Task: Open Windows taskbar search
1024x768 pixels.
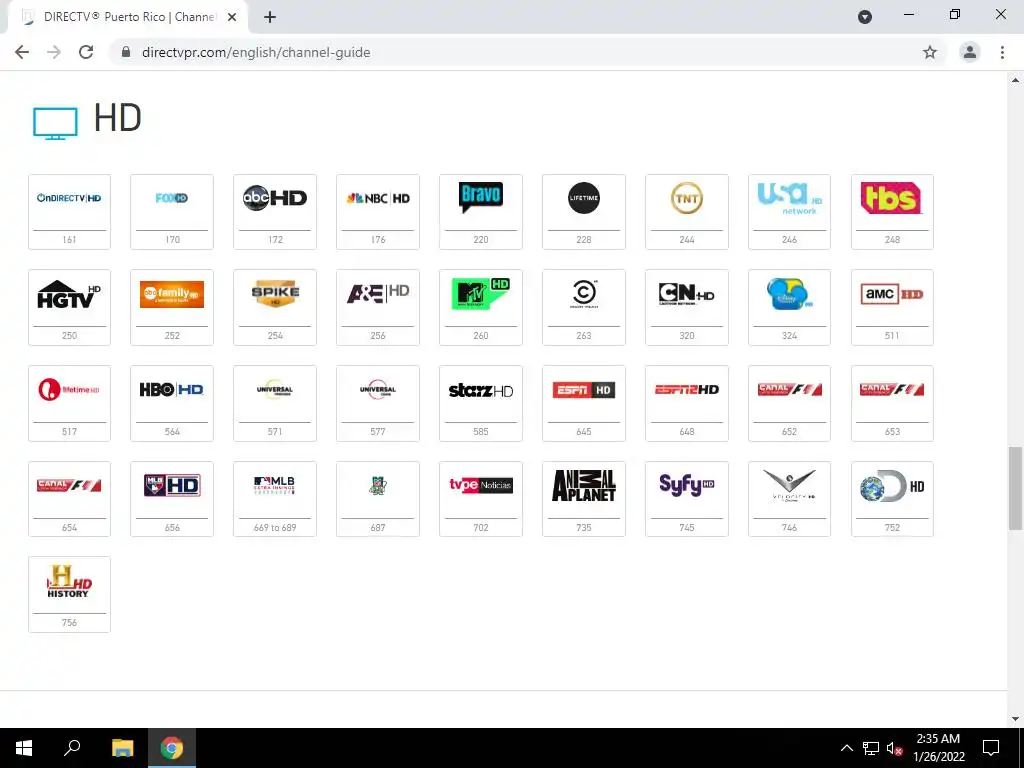Action: coord(72,748)
